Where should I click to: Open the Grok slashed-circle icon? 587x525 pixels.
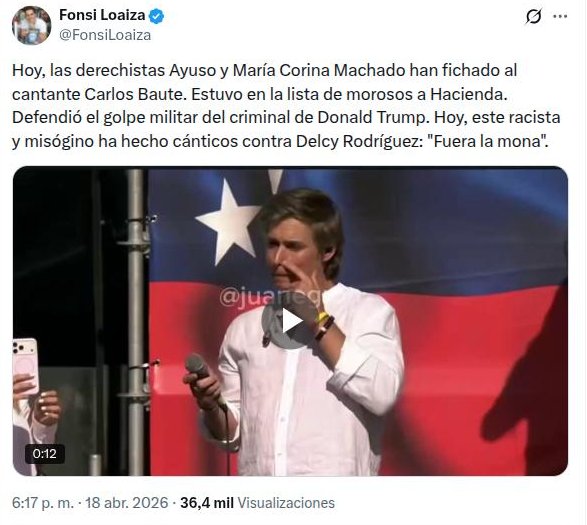(x=533, y=16)
